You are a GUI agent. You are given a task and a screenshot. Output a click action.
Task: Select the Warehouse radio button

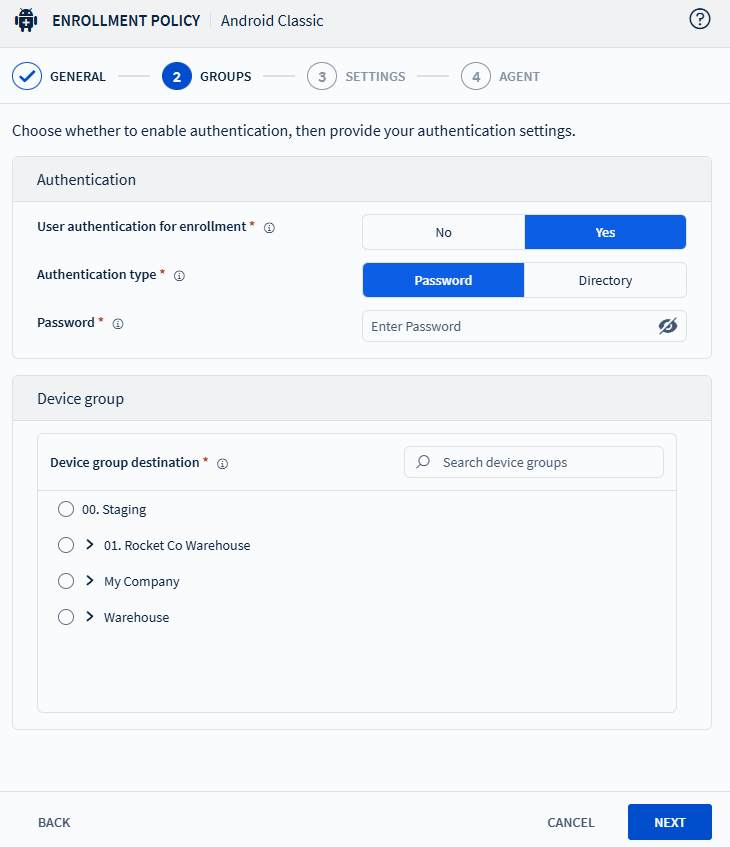(66, 617)
